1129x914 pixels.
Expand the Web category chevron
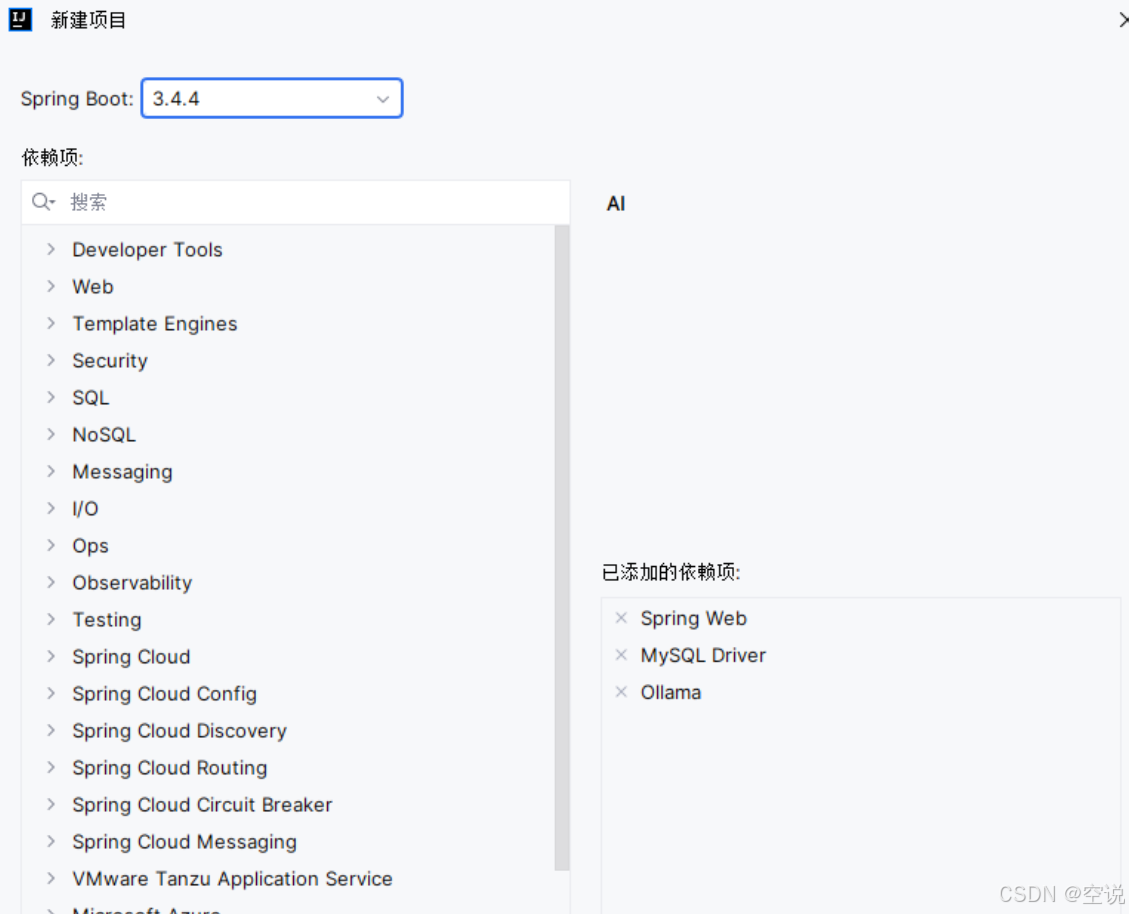[51, 286]
